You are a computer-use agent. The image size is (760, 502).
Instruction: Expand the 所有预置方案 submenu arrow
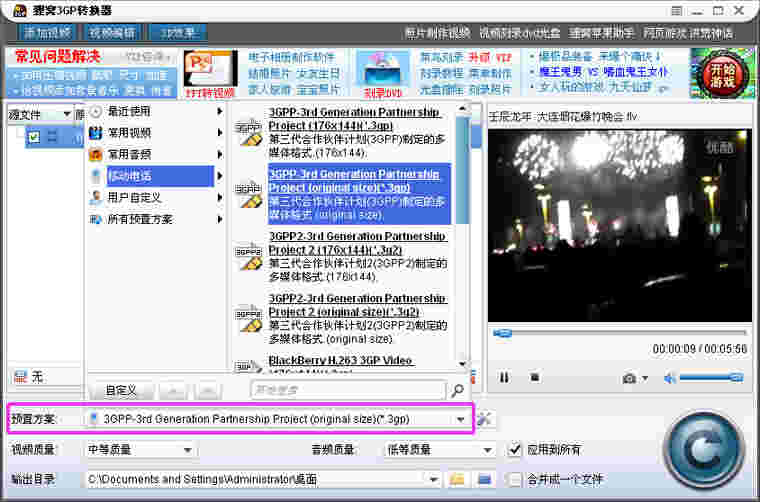(220, 220)
